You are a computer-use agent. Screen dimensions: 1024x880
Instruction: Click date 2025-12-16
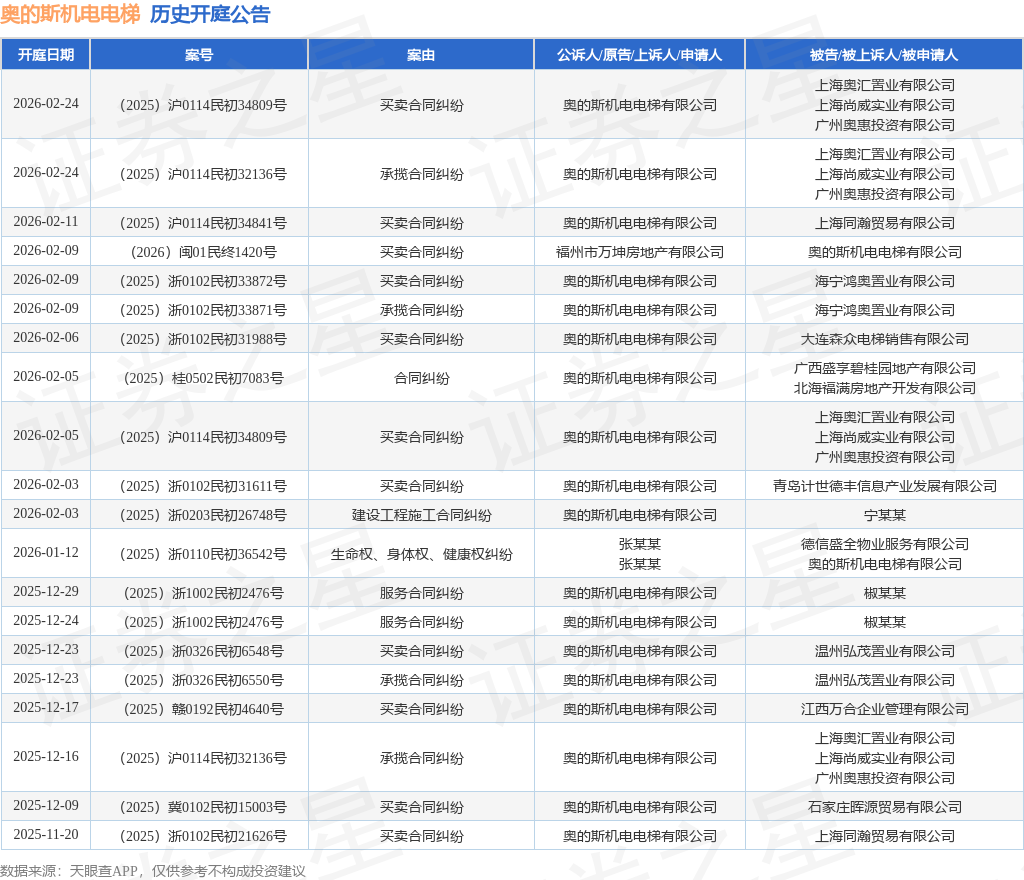(x=46, y=757)
